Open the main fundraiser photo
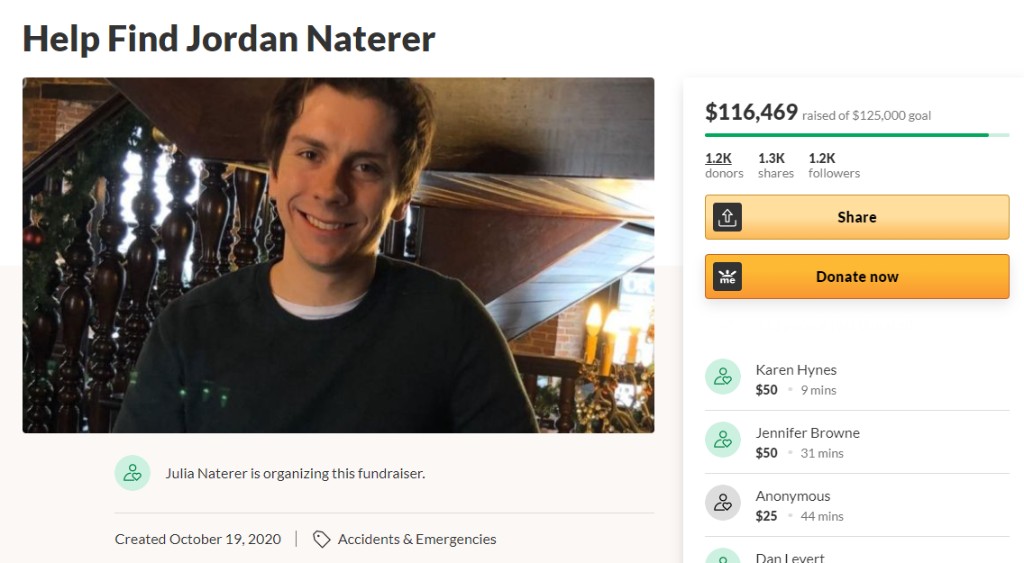 [338, 255]
